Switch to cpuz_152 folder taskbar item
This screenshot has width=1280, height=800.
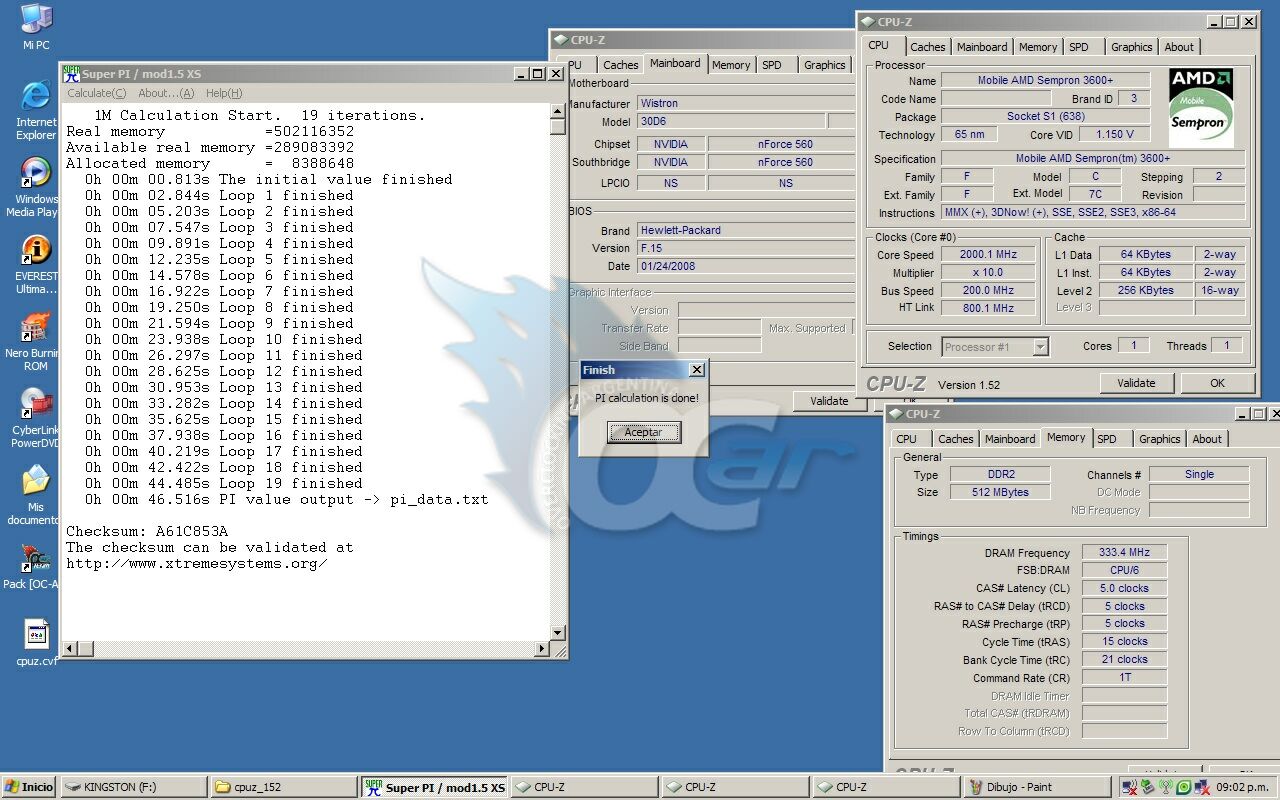284,787
